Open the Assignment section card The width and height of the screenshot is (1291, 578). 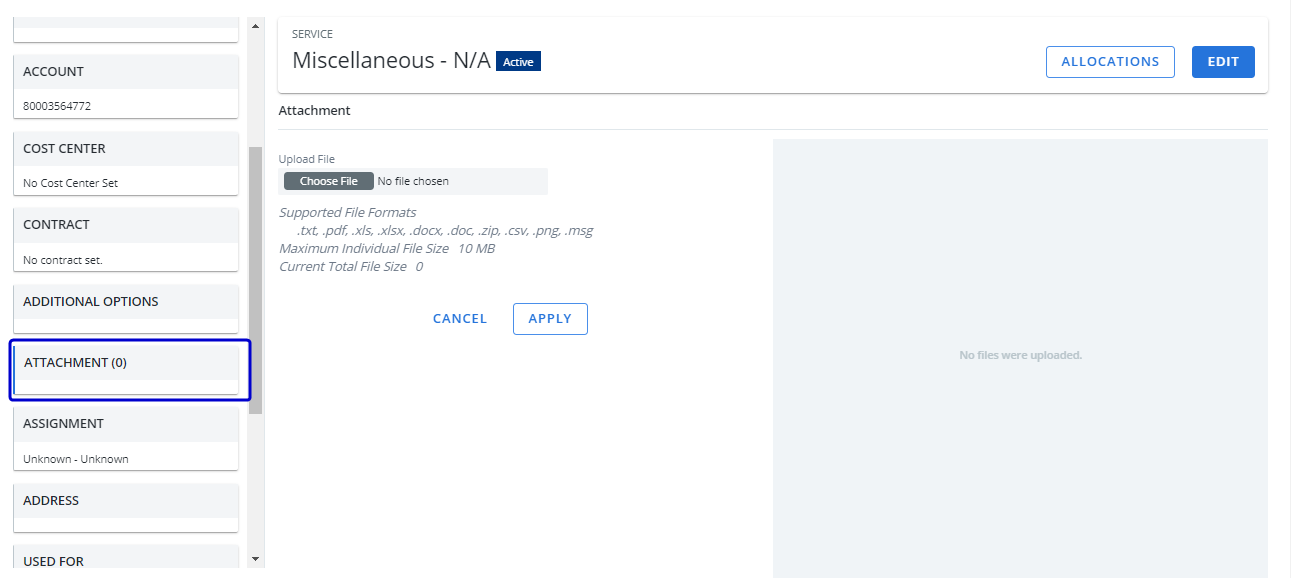pyautogui.click(x=125, y=424)
